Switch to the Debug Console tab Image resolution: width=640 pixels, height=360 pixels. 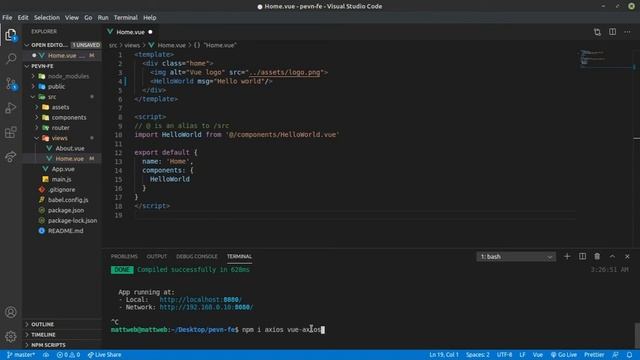click(x=197, y=256)
